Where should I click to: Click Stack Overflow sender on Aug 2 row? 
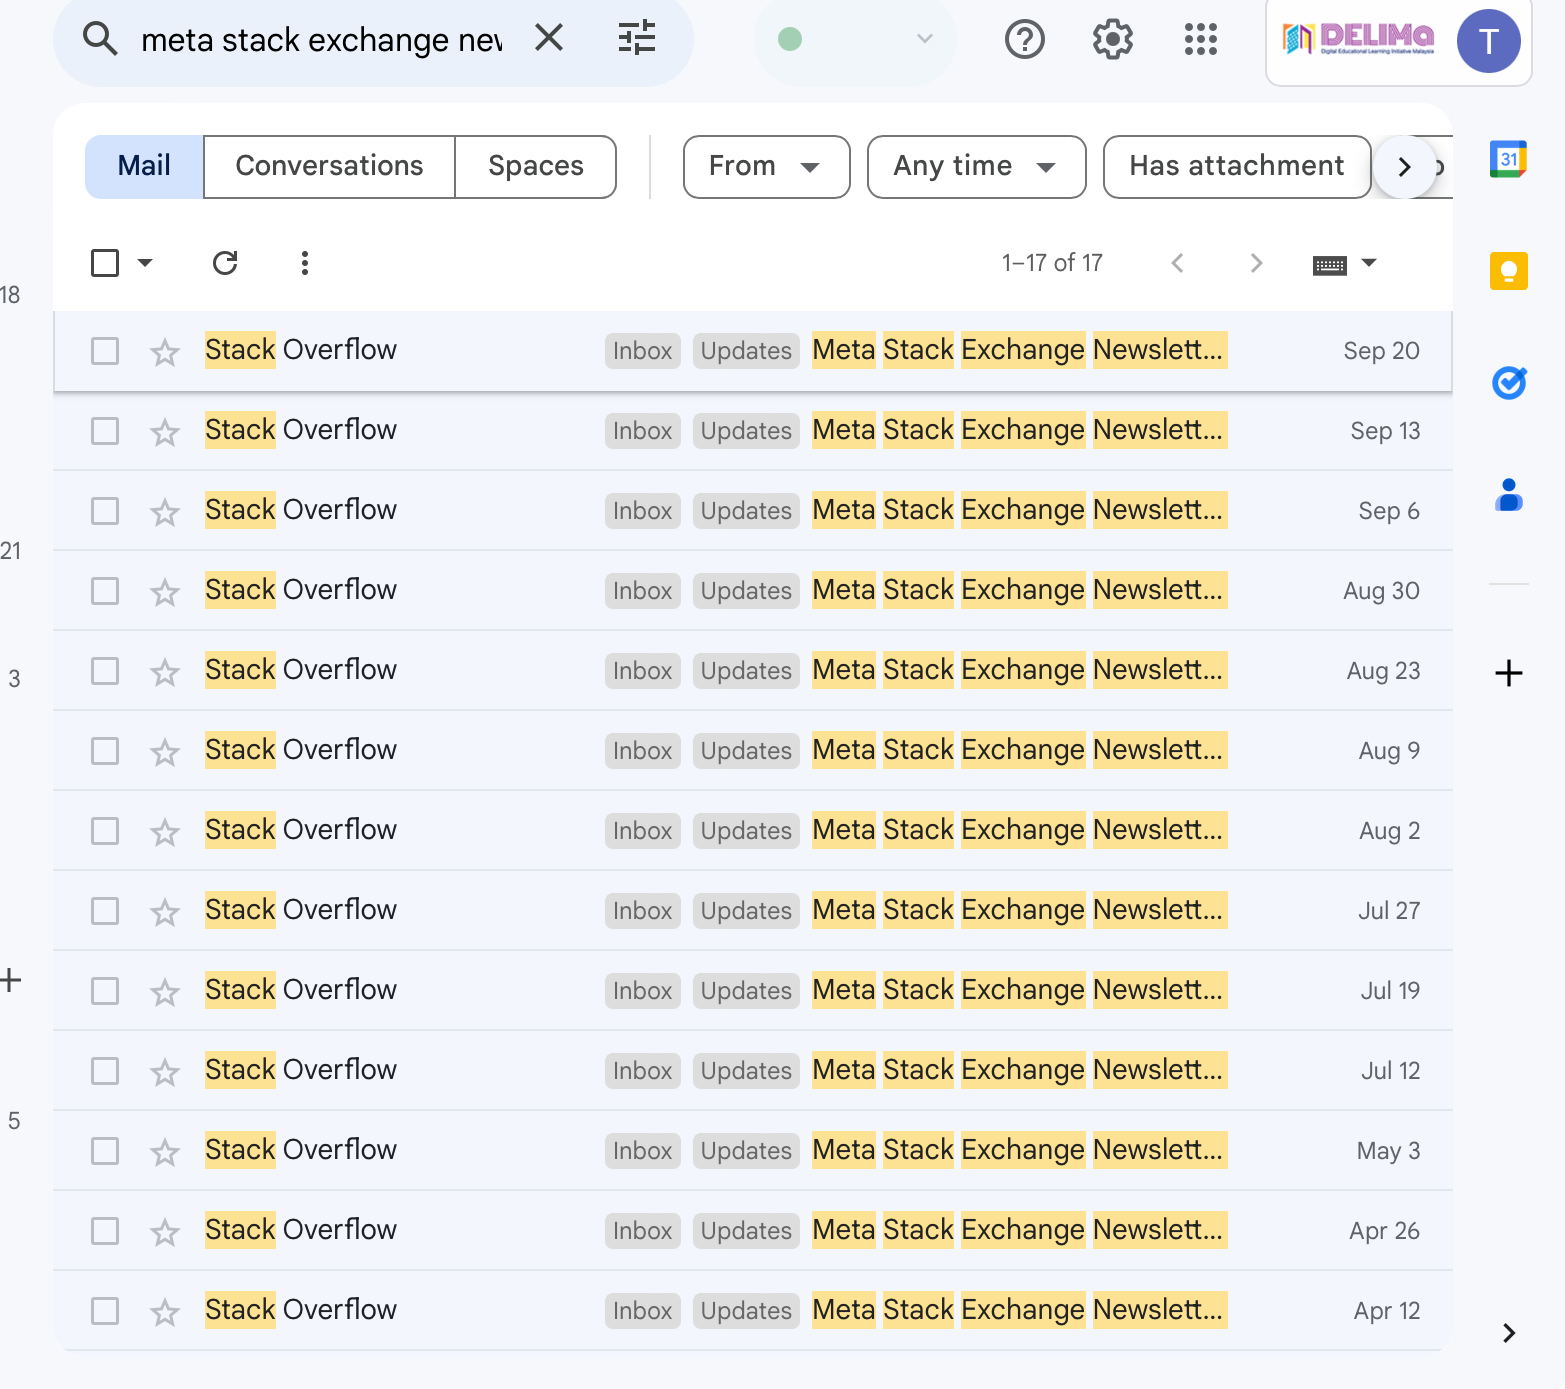[301, 830]
